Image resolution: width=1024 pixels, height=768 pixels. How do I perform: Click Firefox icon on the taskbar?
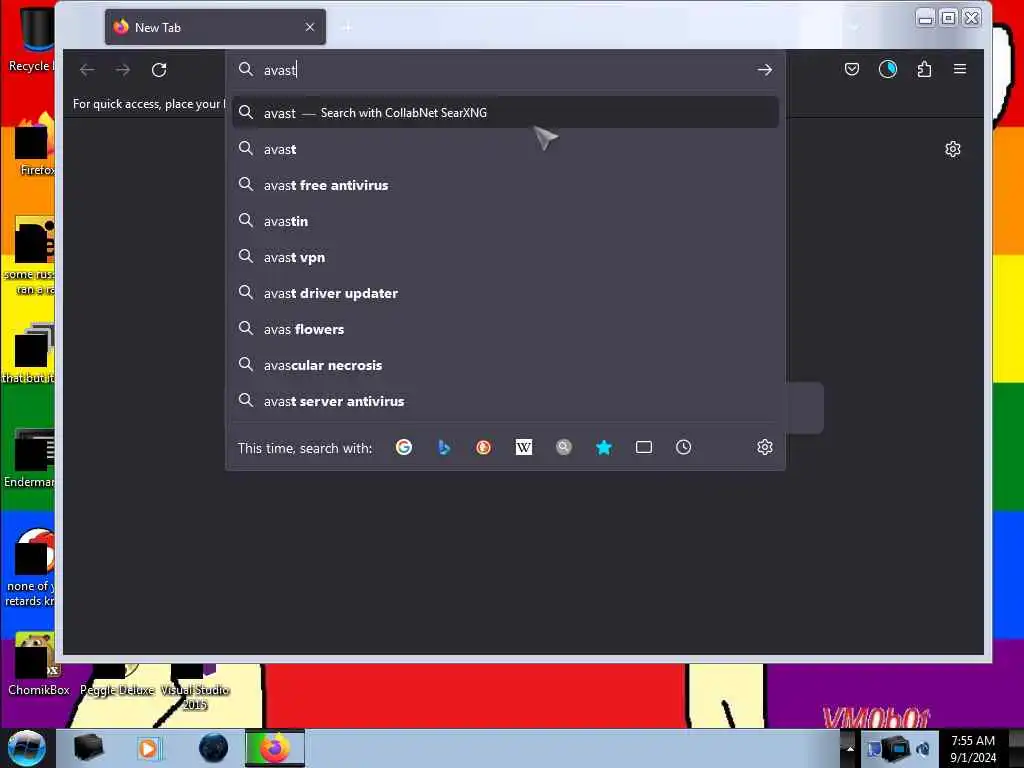[x=275, y=748]
